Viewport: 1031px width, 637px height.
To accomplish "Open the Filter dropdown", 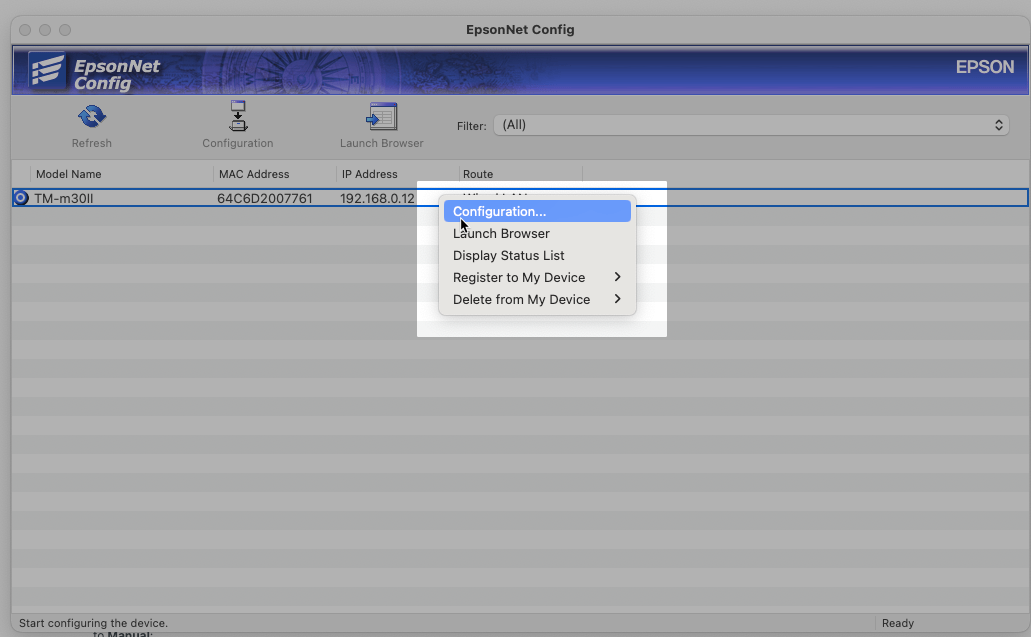I will [751, 125].
